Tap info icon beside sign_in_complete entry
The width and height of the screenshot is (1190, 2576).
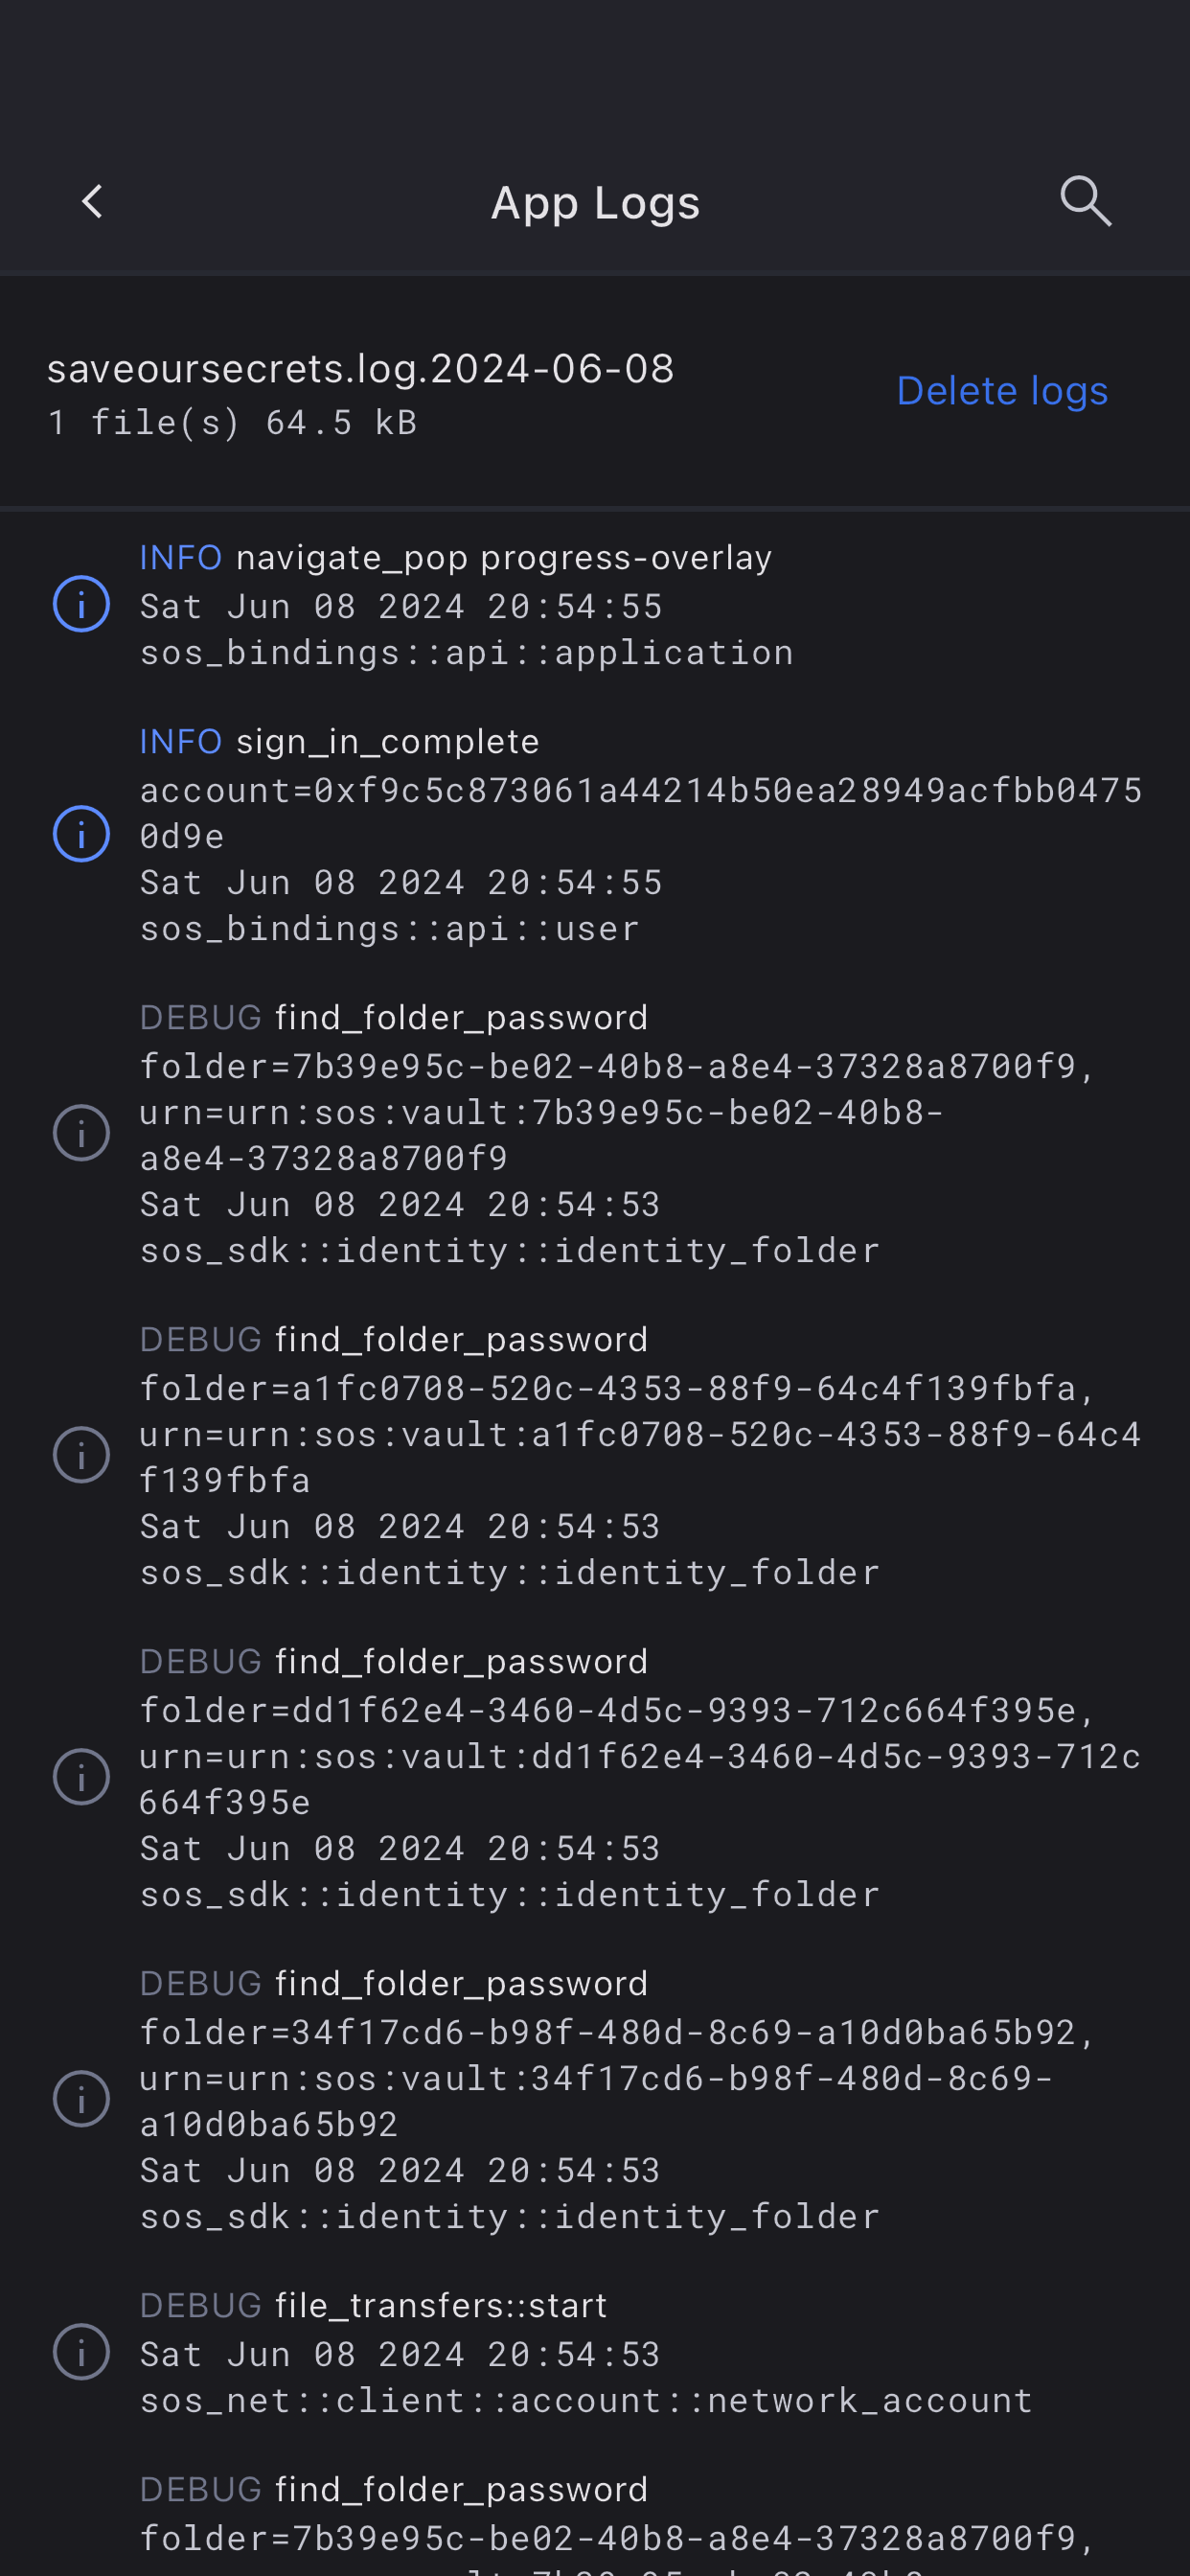click(81, 834)
